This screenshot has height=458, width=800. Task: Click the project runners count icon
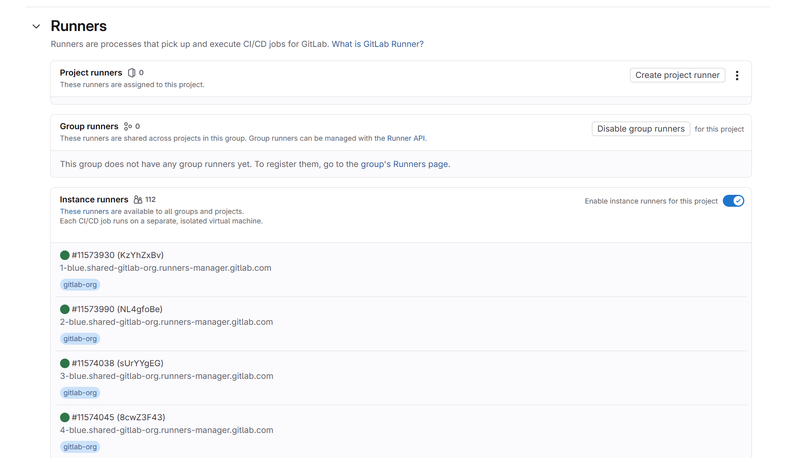[132, 73]
